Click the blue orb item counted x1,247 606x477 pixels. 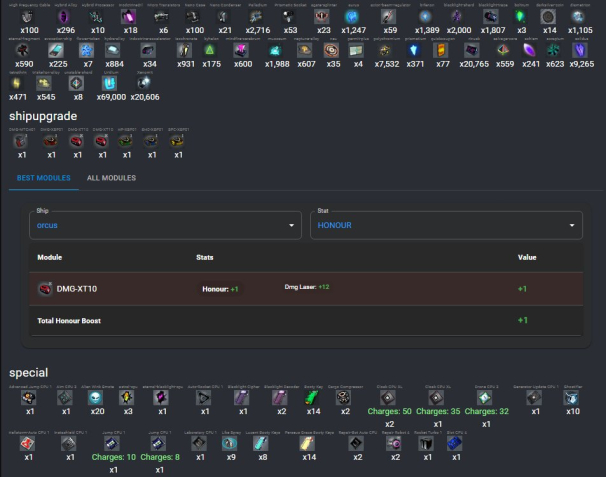354,17
